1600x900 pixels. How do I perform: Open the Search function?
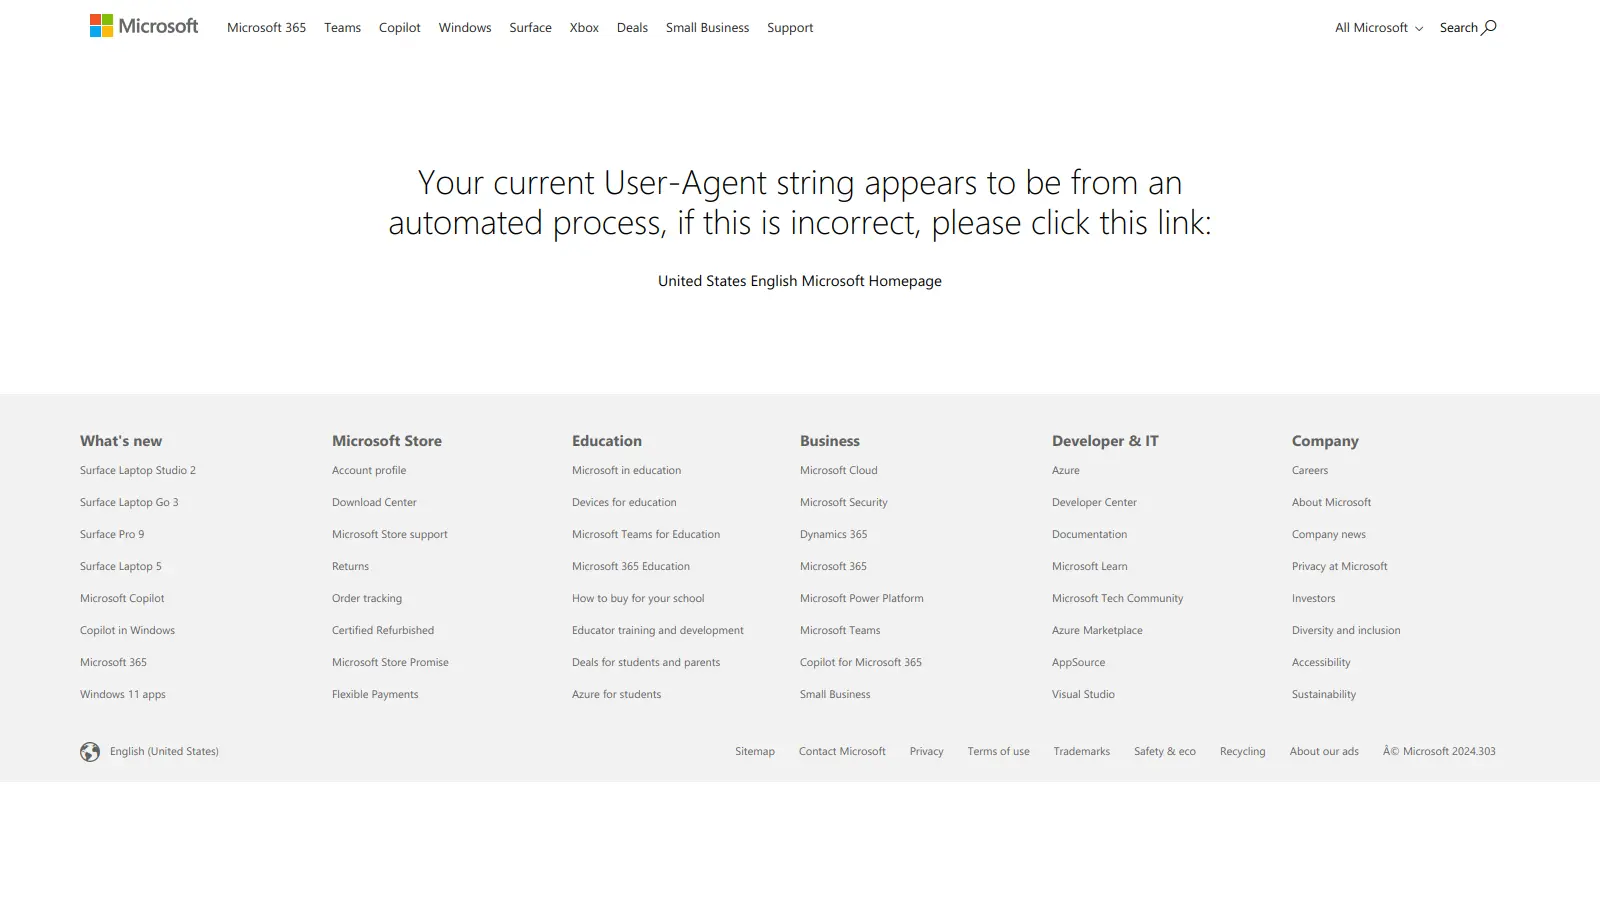click(x=1467, y=27)
